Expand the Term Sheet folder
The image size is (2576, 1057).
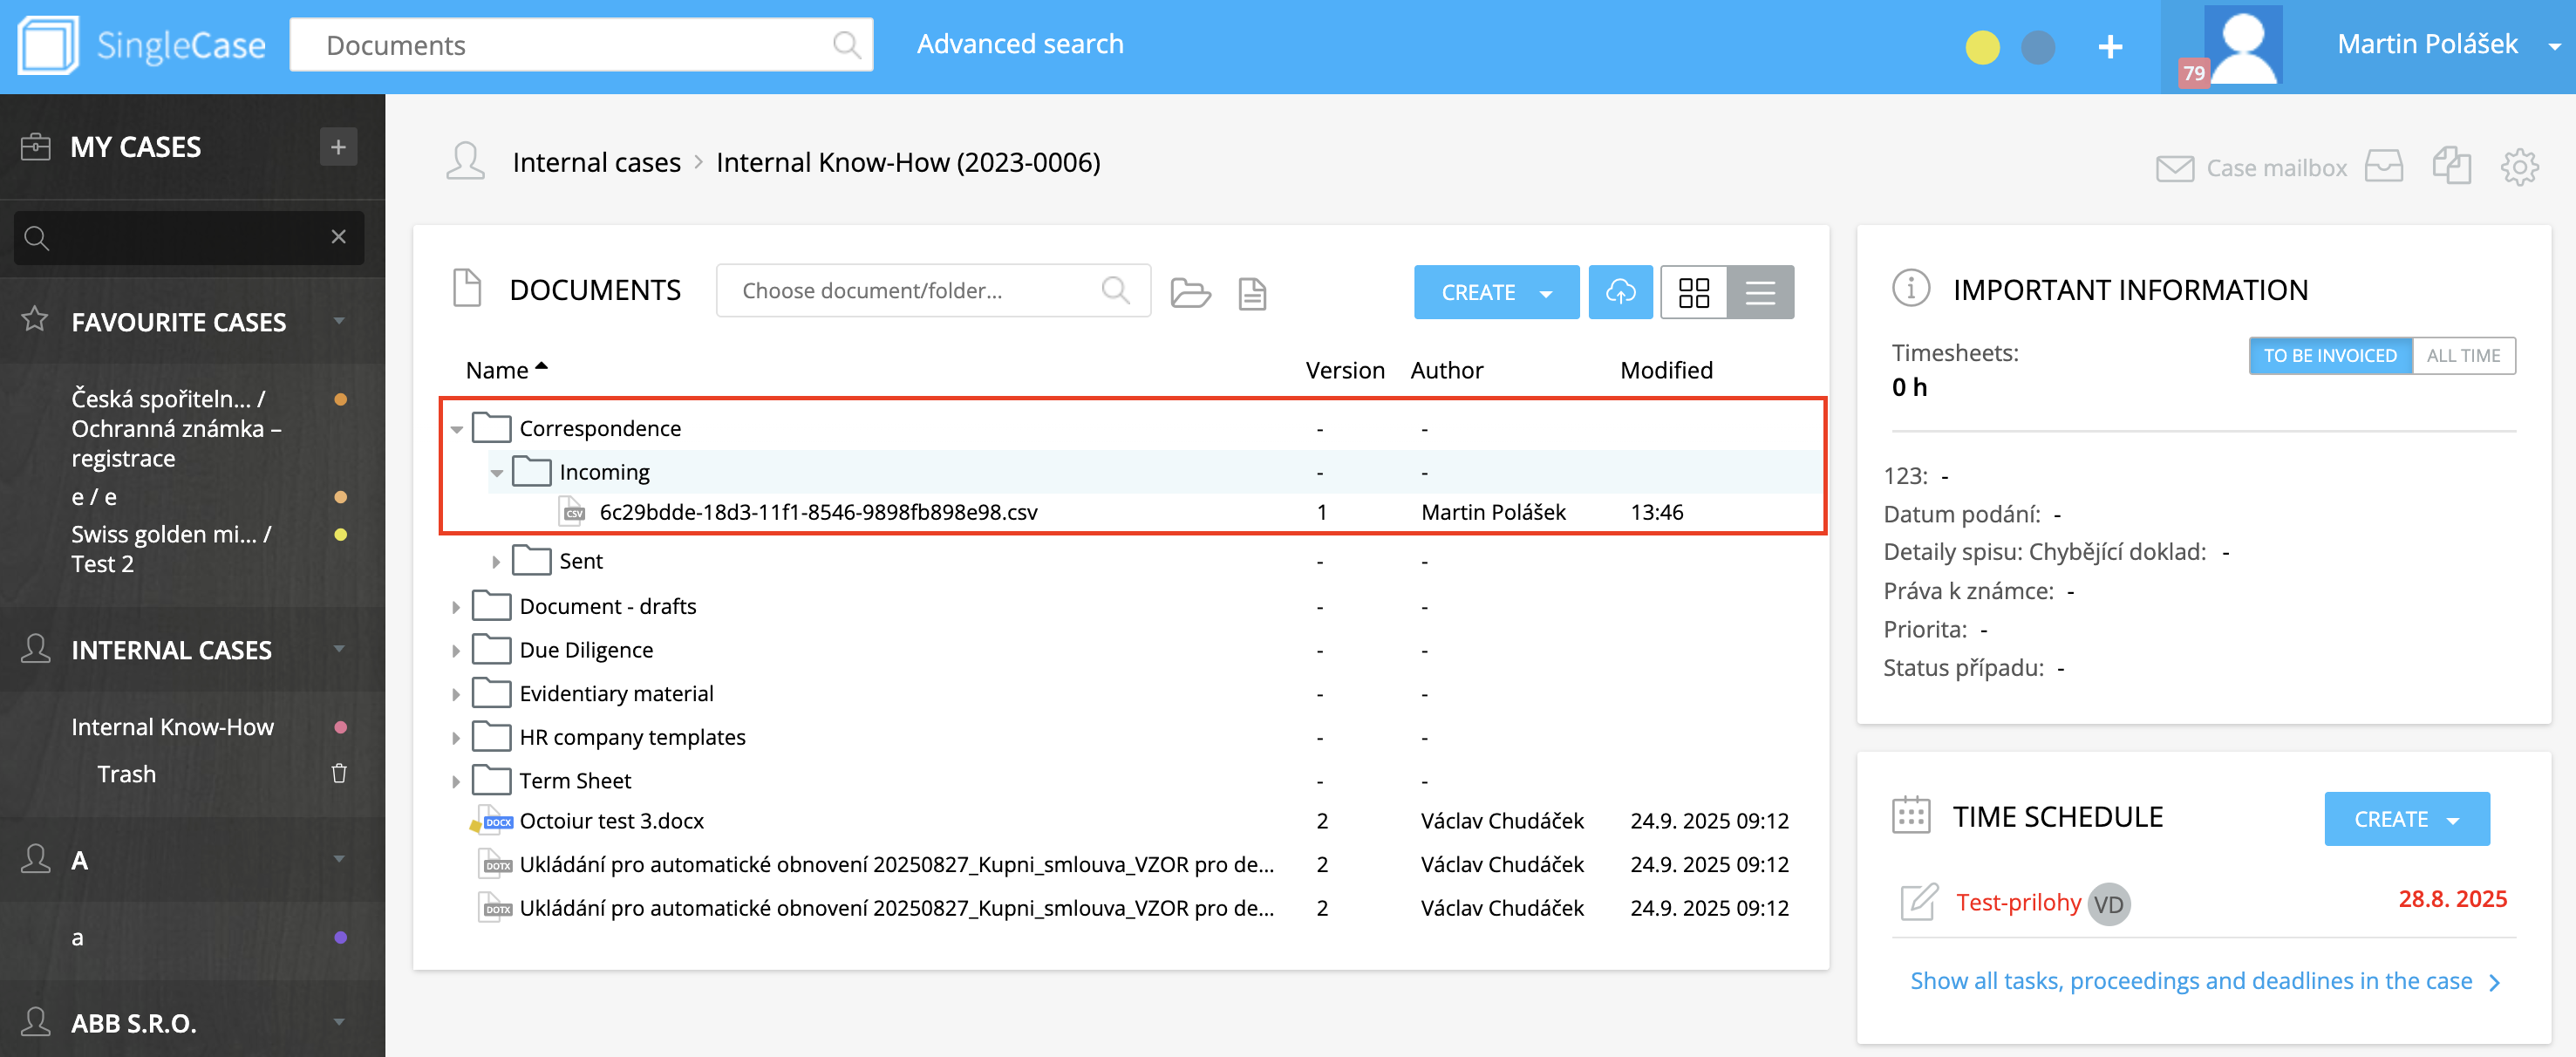tap(456, 782)
